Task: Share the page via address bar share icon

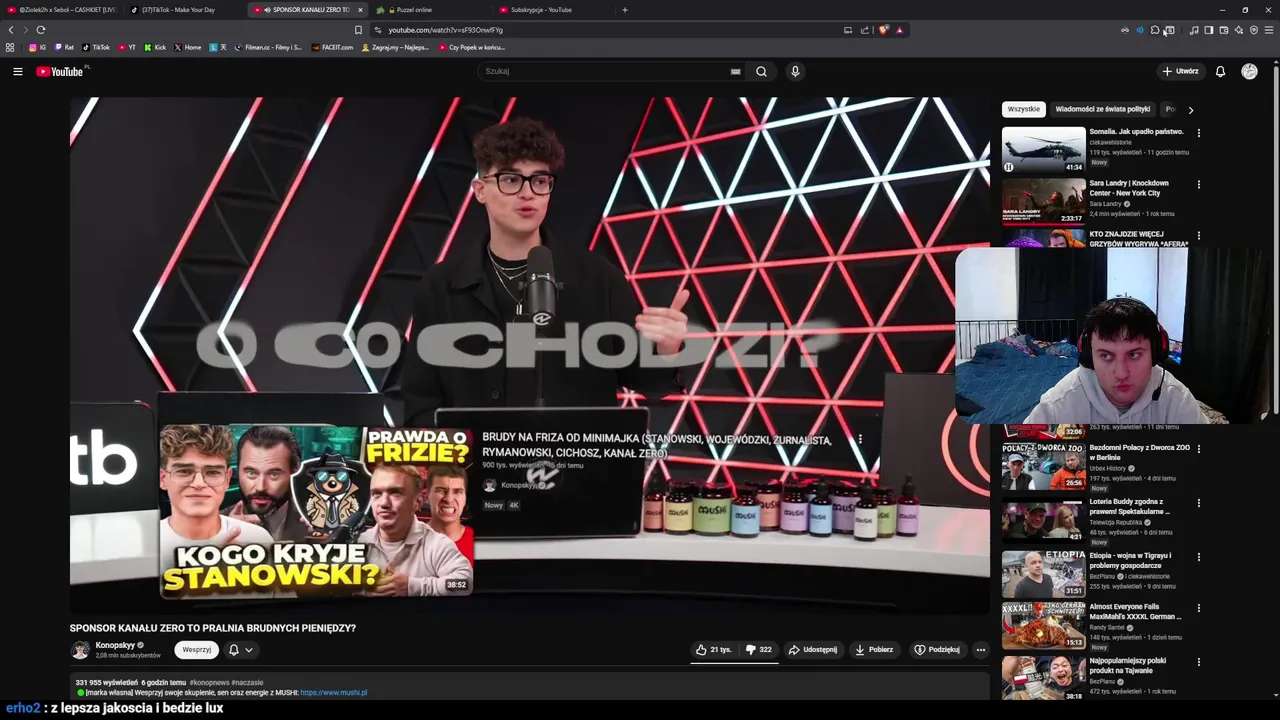Action: (865, 30)
